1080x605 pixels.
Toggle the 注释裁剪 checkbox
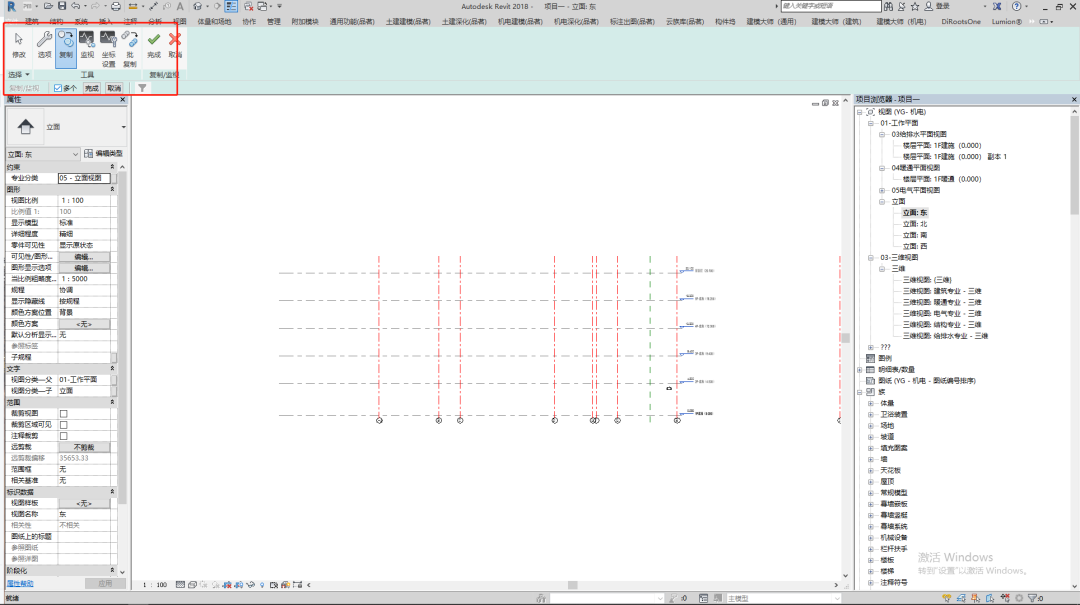point(63,435)
